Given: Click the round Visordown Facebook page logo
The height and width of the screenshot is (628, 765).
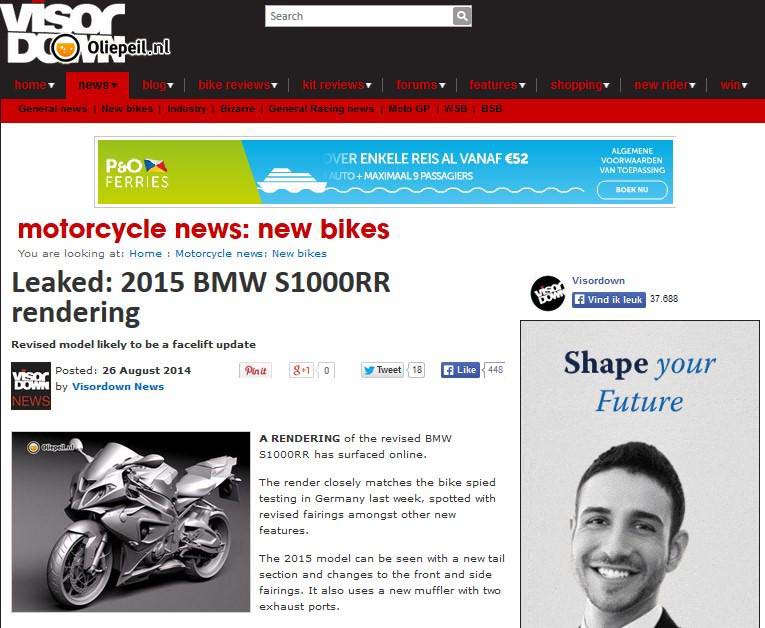Looking at the screenshot, I should pyautogui.click(x=548, y=293).
